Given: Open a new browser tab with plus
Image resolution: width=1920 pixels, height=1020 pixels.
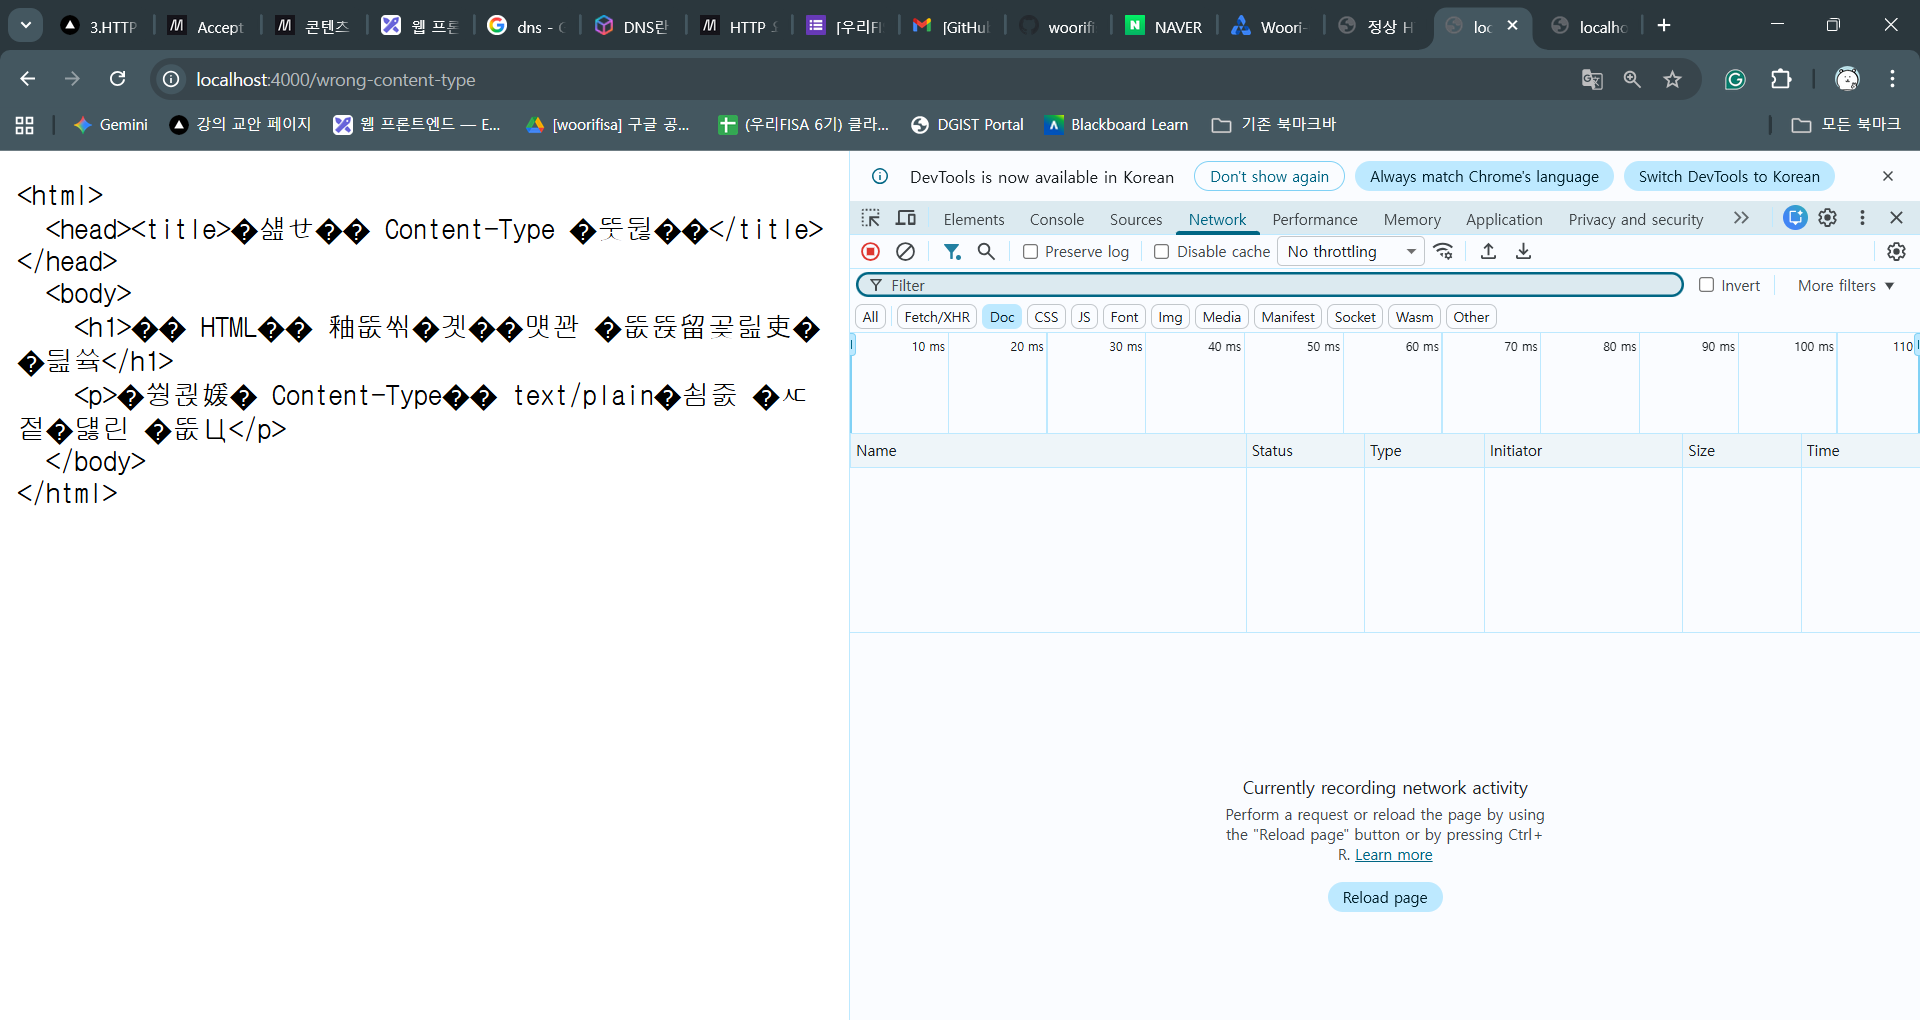Looking at the screenshot, I should [1664, 26].
